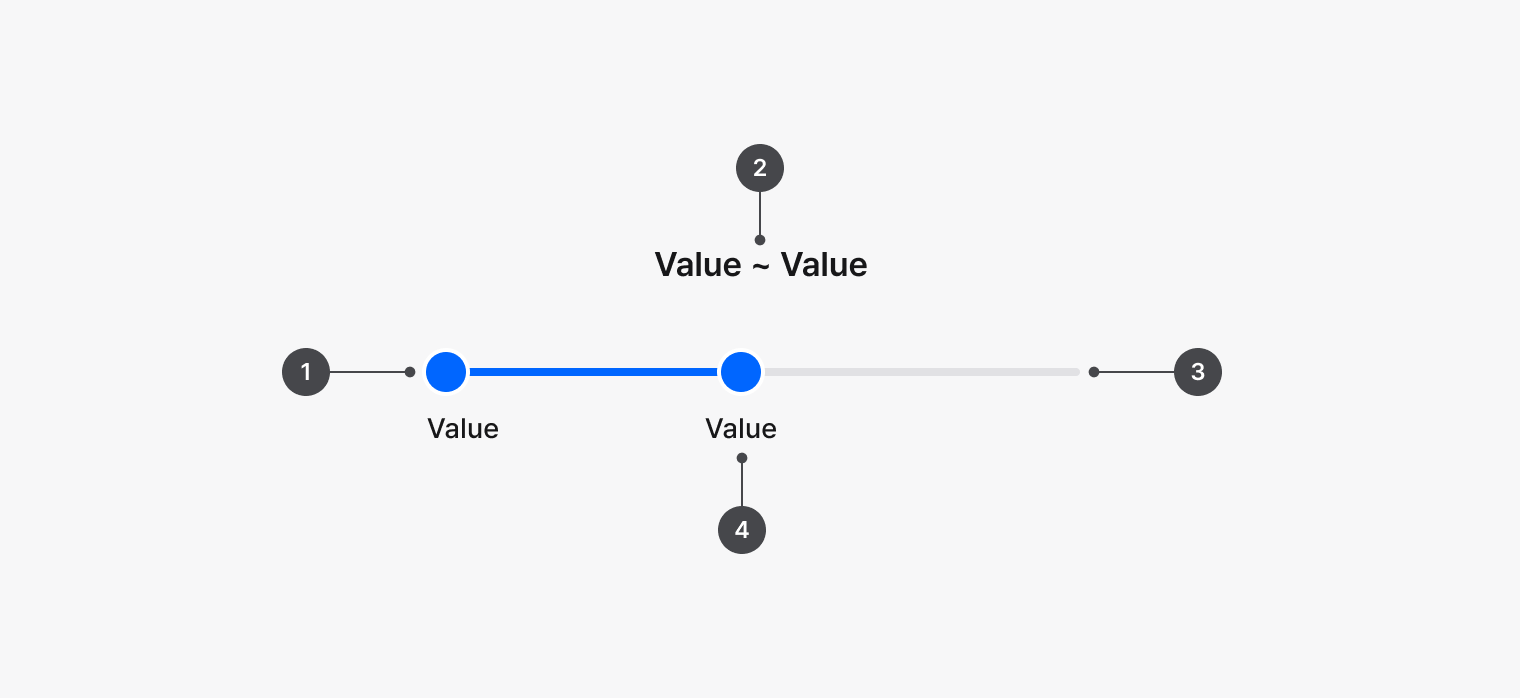Click the dot ending badge 3's leader line
Viewport: 1520px width, 698px height.
(x=1094, y=372)
